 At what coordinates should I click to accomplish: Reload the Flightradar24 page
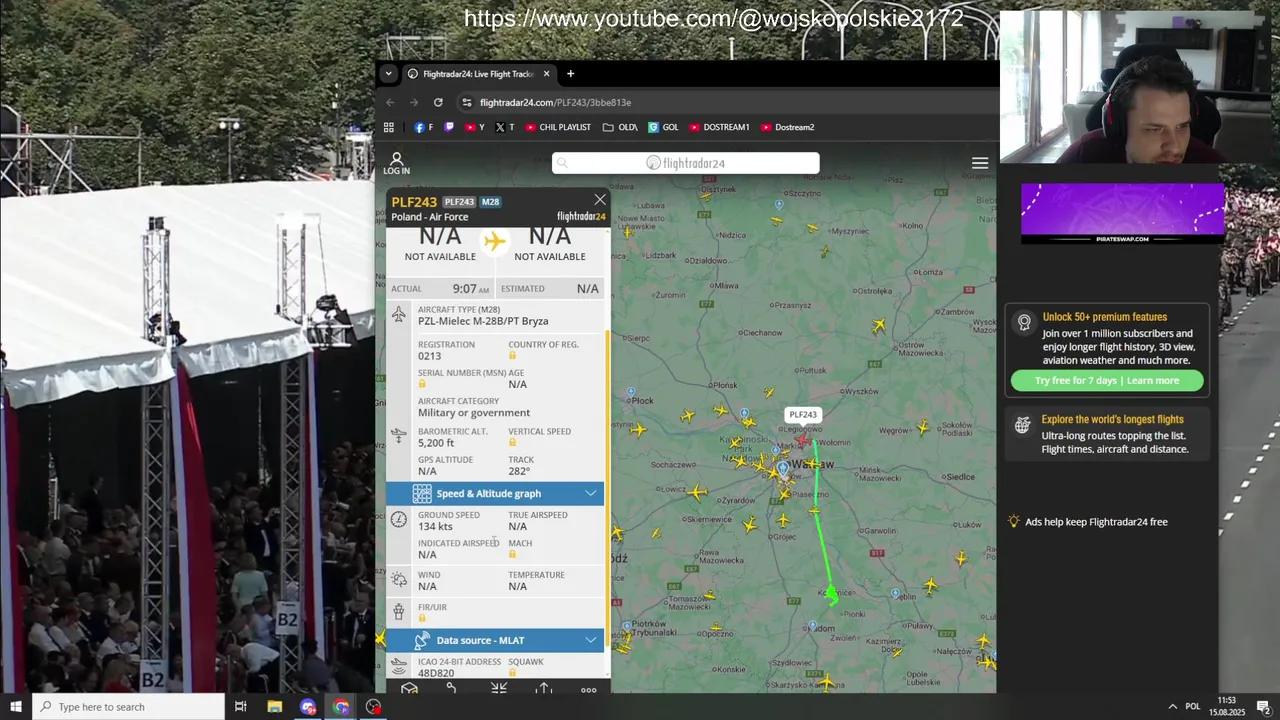click(438, 102)
